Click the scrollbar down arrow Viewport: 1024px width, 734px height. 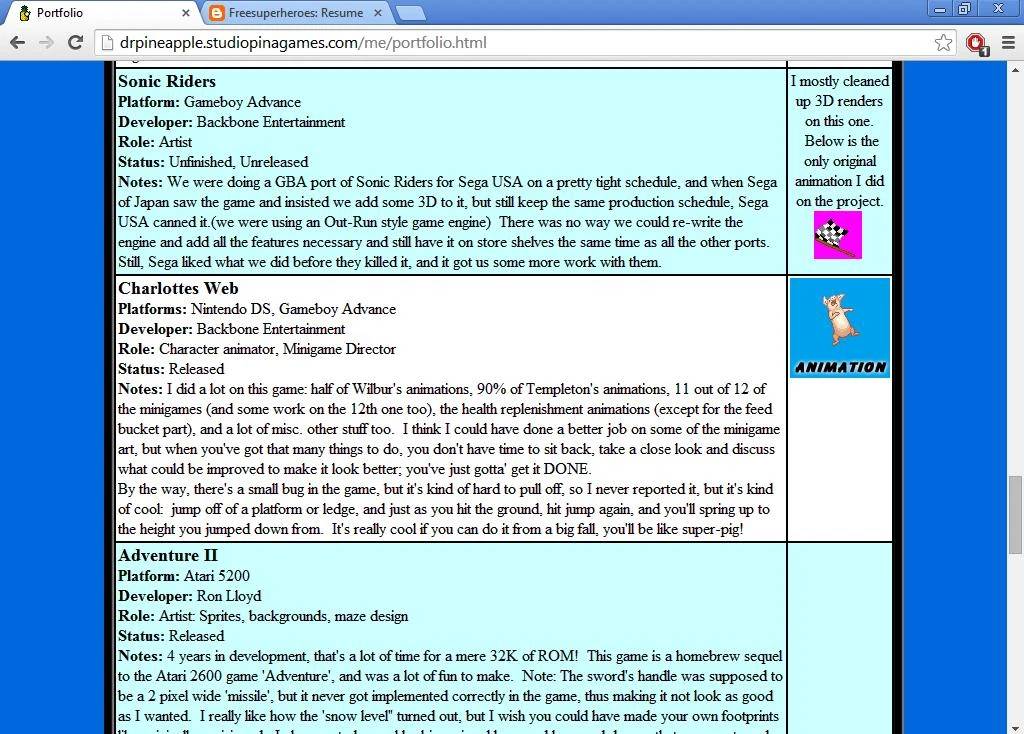[1015, 725]
